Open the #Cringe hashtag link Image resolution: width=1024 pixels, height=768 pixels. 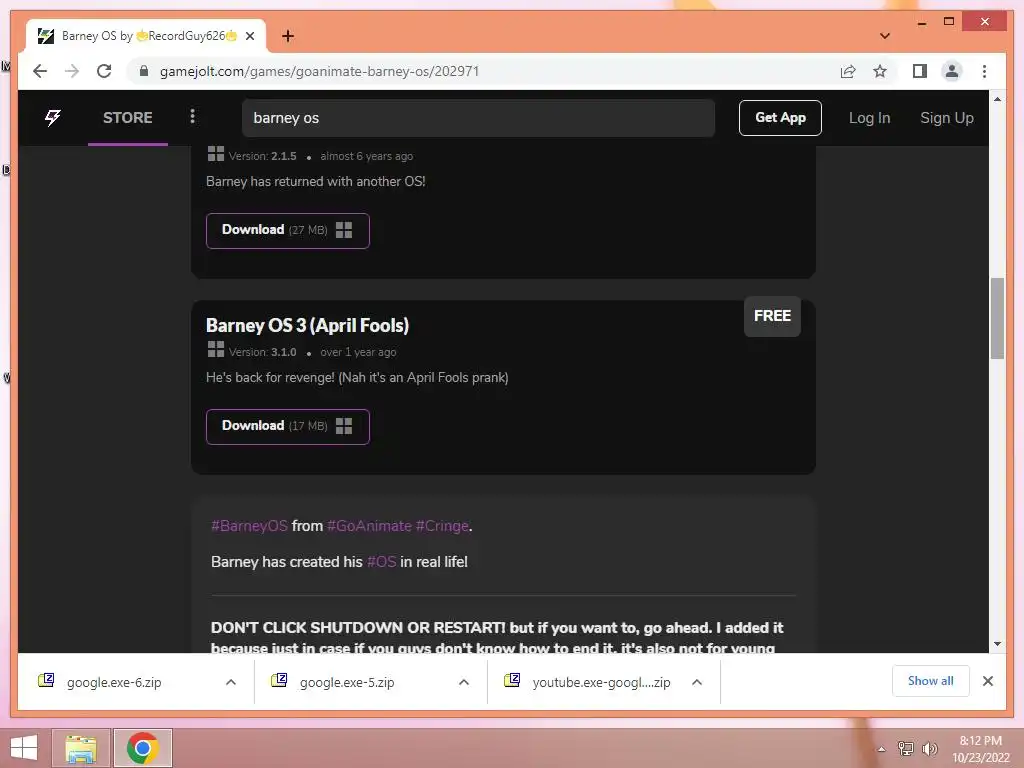442,526
